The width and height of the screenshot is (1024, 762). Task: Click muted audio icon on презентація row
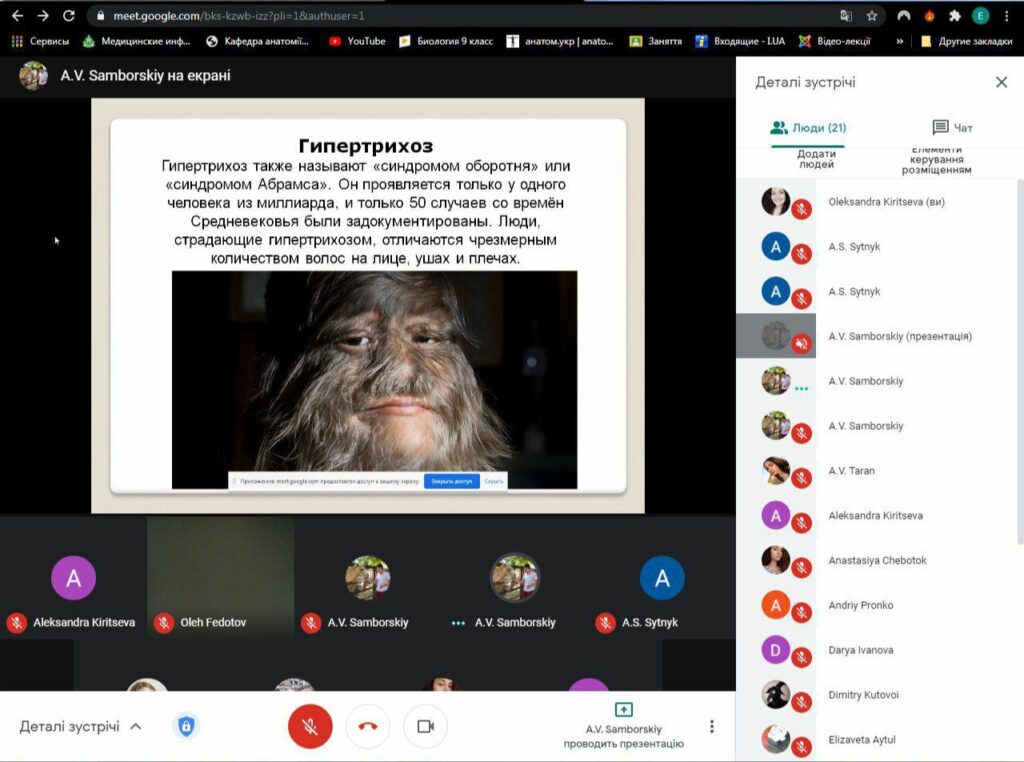tap(802, 344)
